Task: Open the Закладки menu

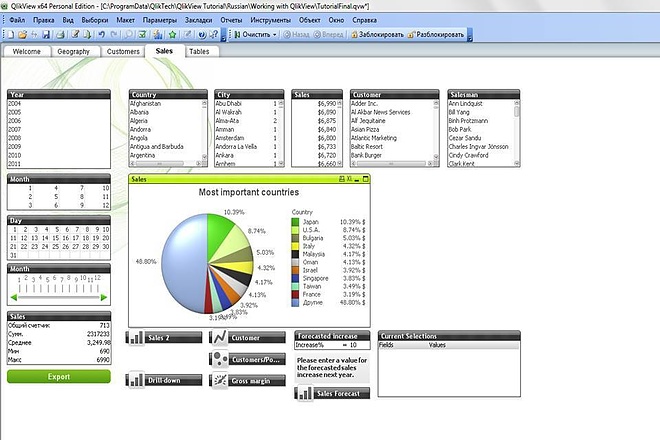Action: tap(198, 20)
